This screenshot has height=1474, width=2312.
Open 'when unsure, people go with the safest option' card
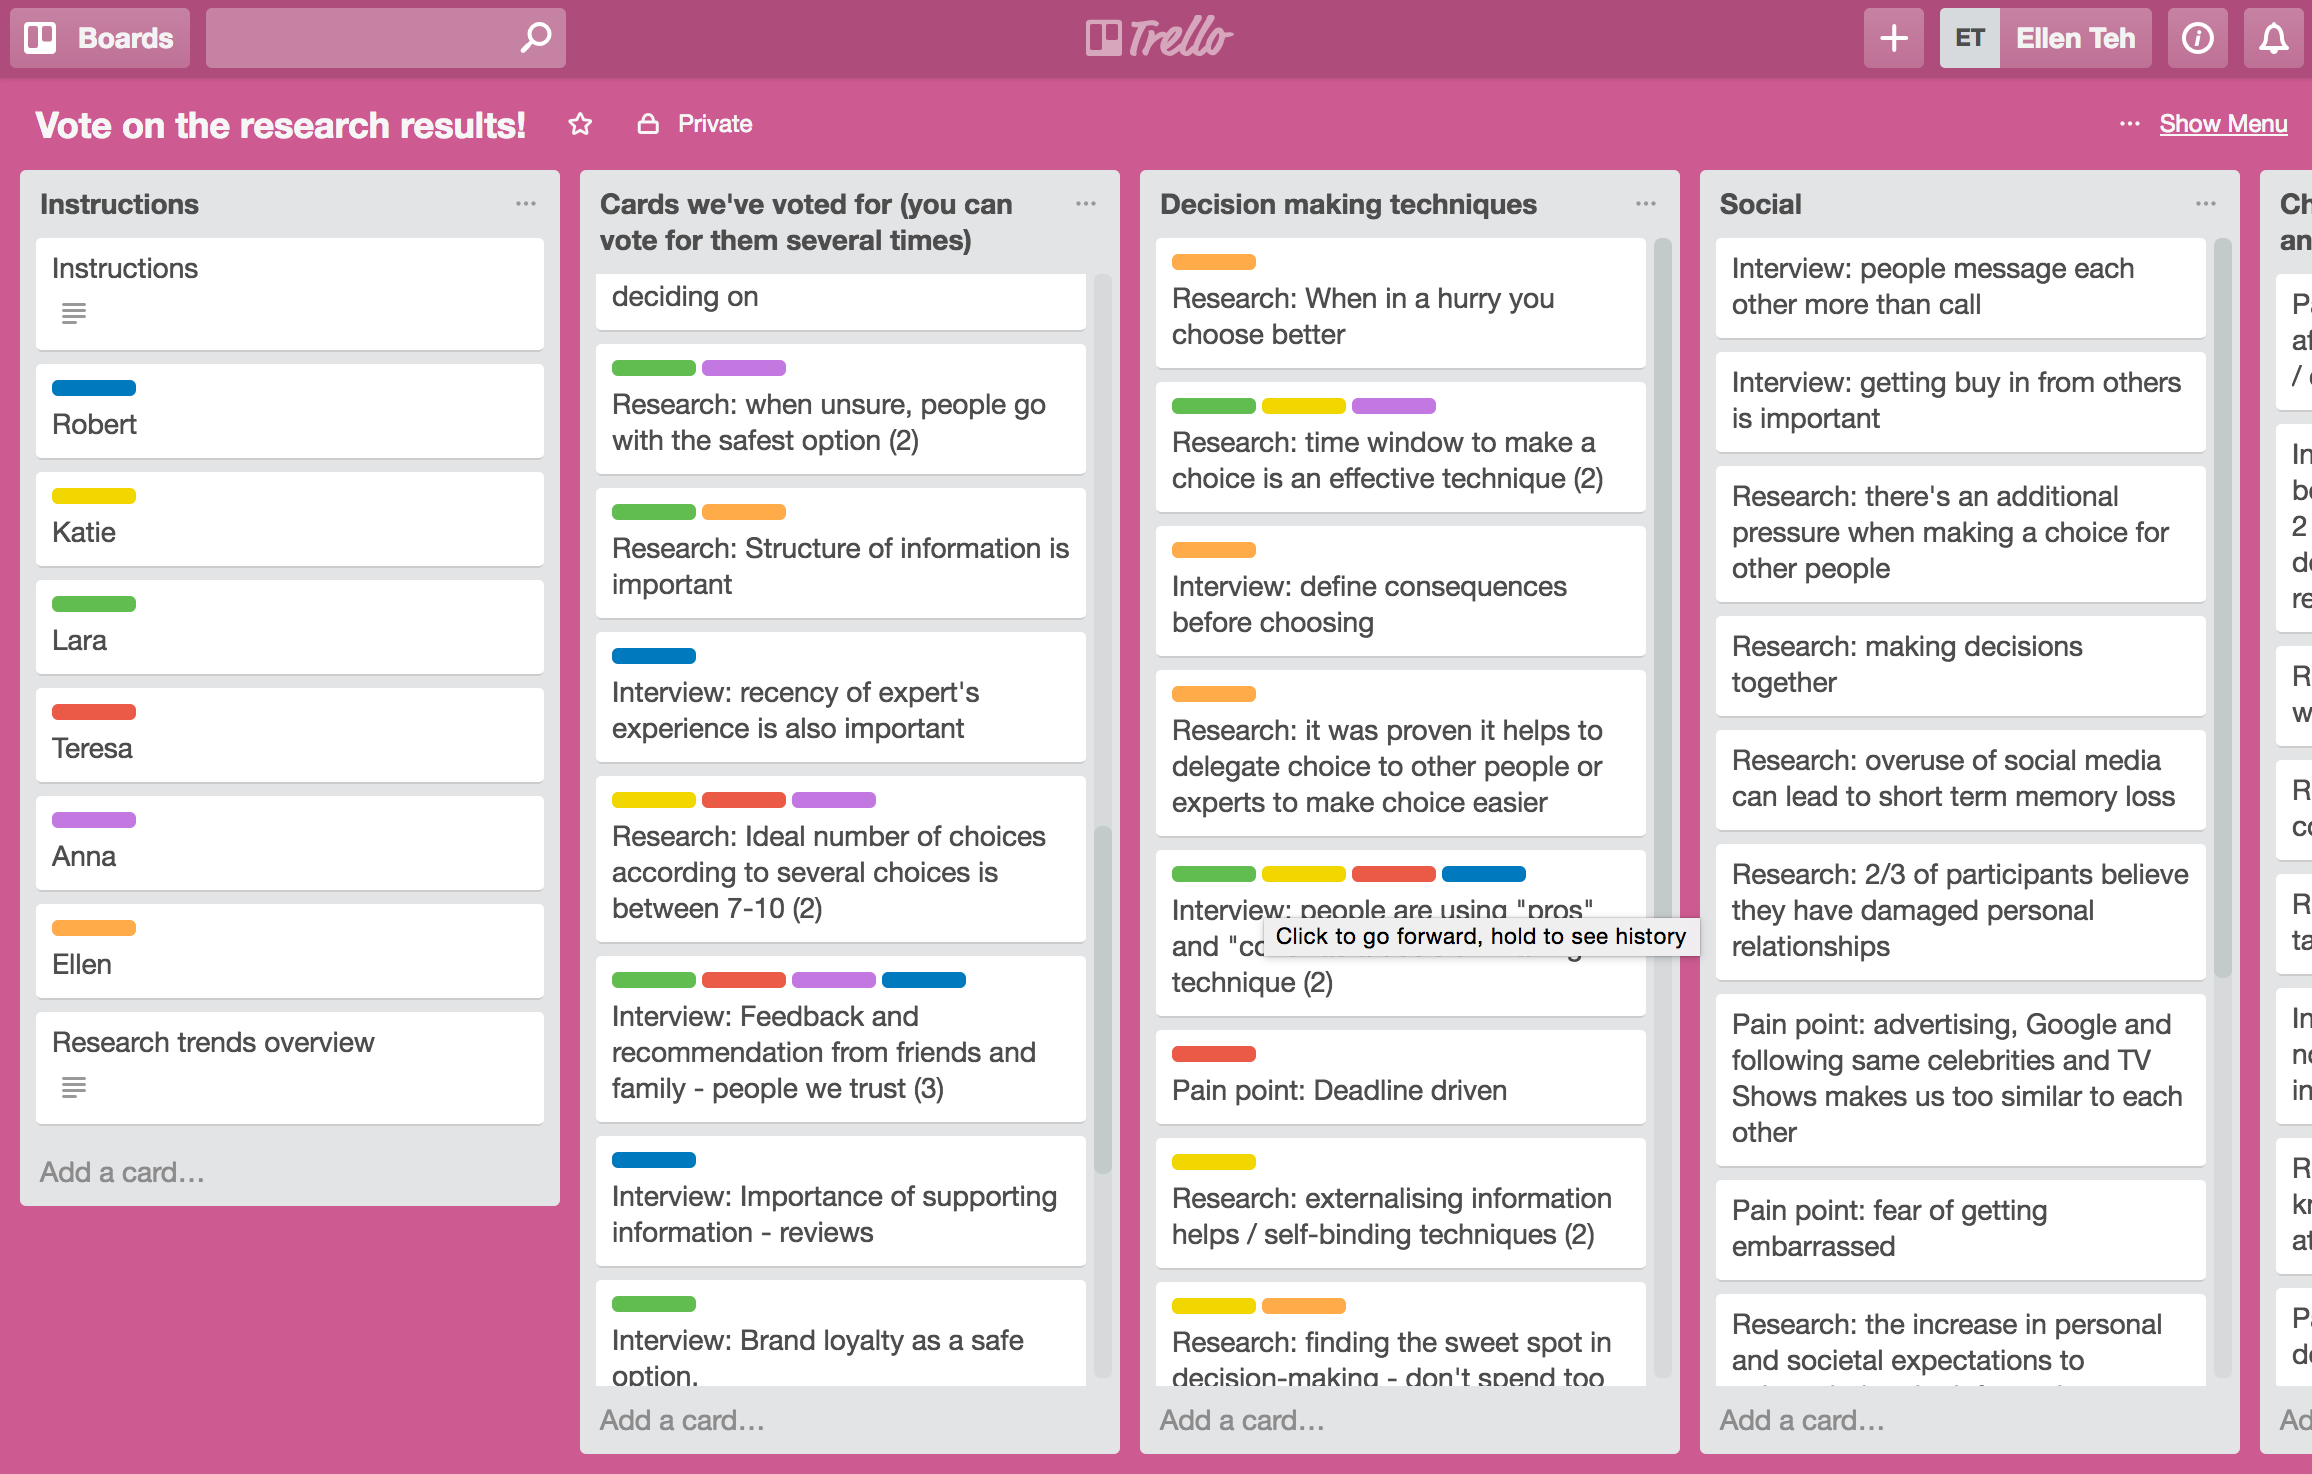841,409
